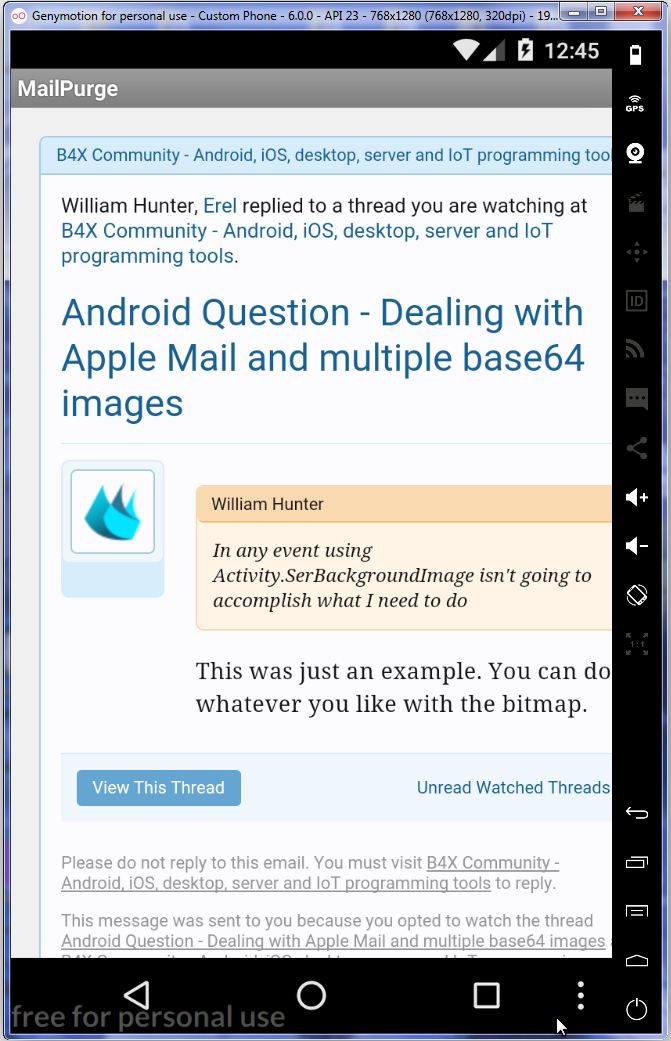Viewport: 671px width, 1041px height.
Task: Open the Android Question thread title
Action: pyautogui.click(x=323, y=358)
